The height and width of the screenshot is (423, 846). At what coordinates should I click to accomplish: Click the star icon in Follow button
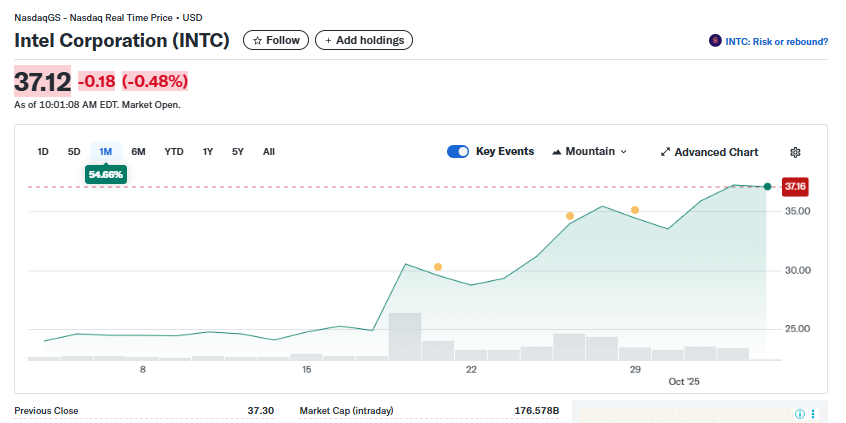257,40
